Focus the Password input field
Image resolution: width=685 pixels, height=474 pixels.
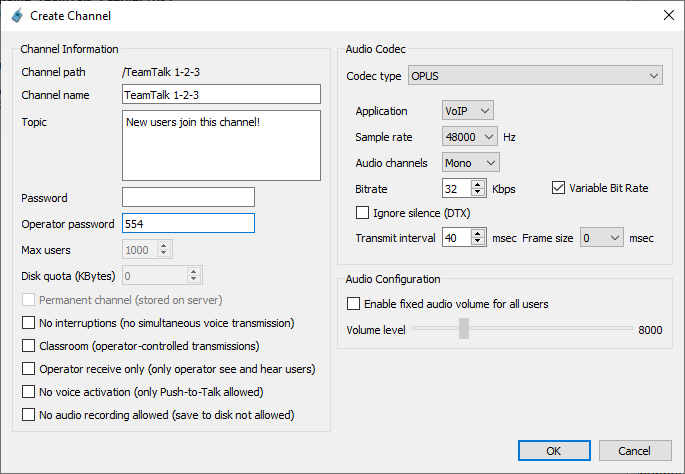pos(188,197)
